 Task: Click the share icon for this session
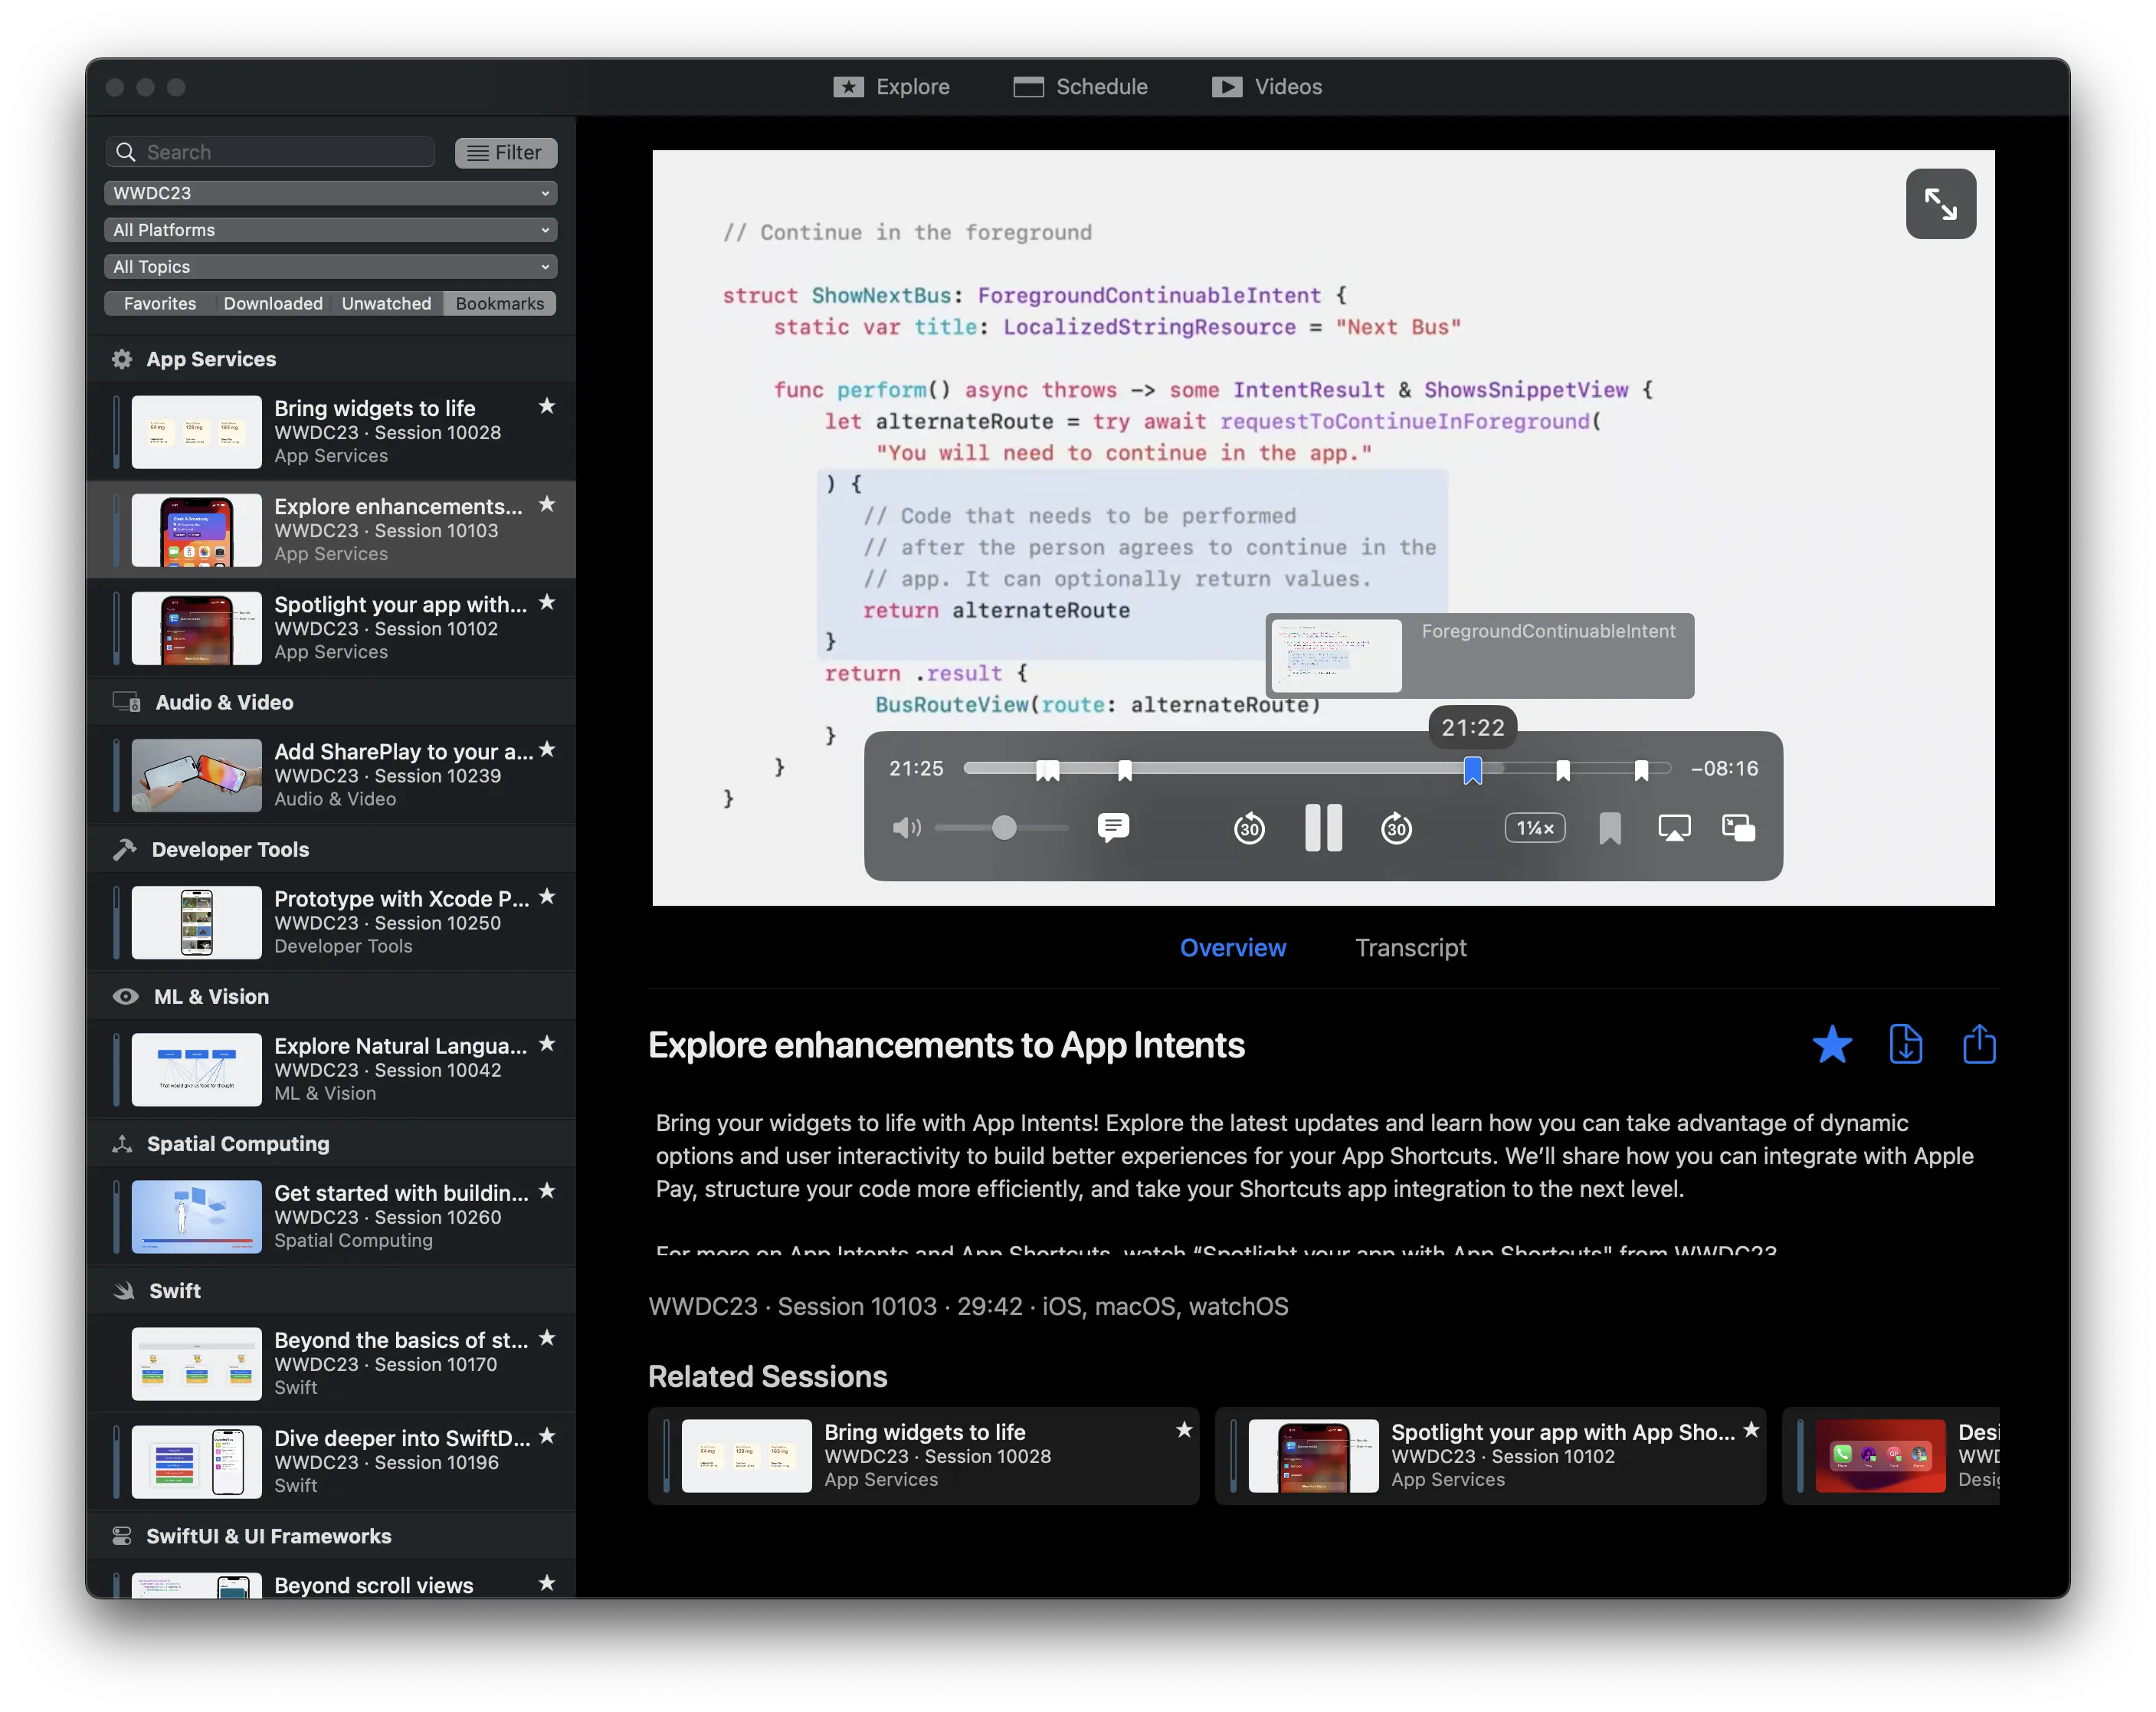coord(1977,1045)
